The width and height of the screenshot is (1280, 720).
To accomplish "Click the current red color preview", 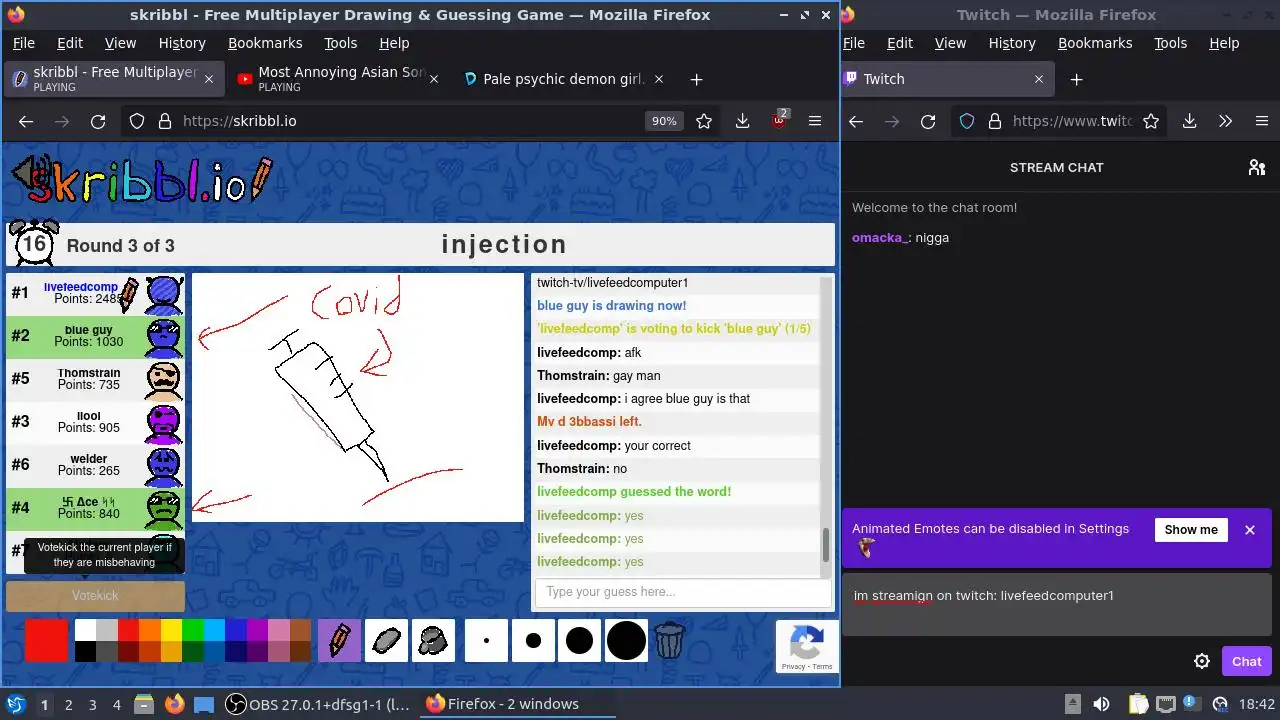I will [x=46, y=641].
